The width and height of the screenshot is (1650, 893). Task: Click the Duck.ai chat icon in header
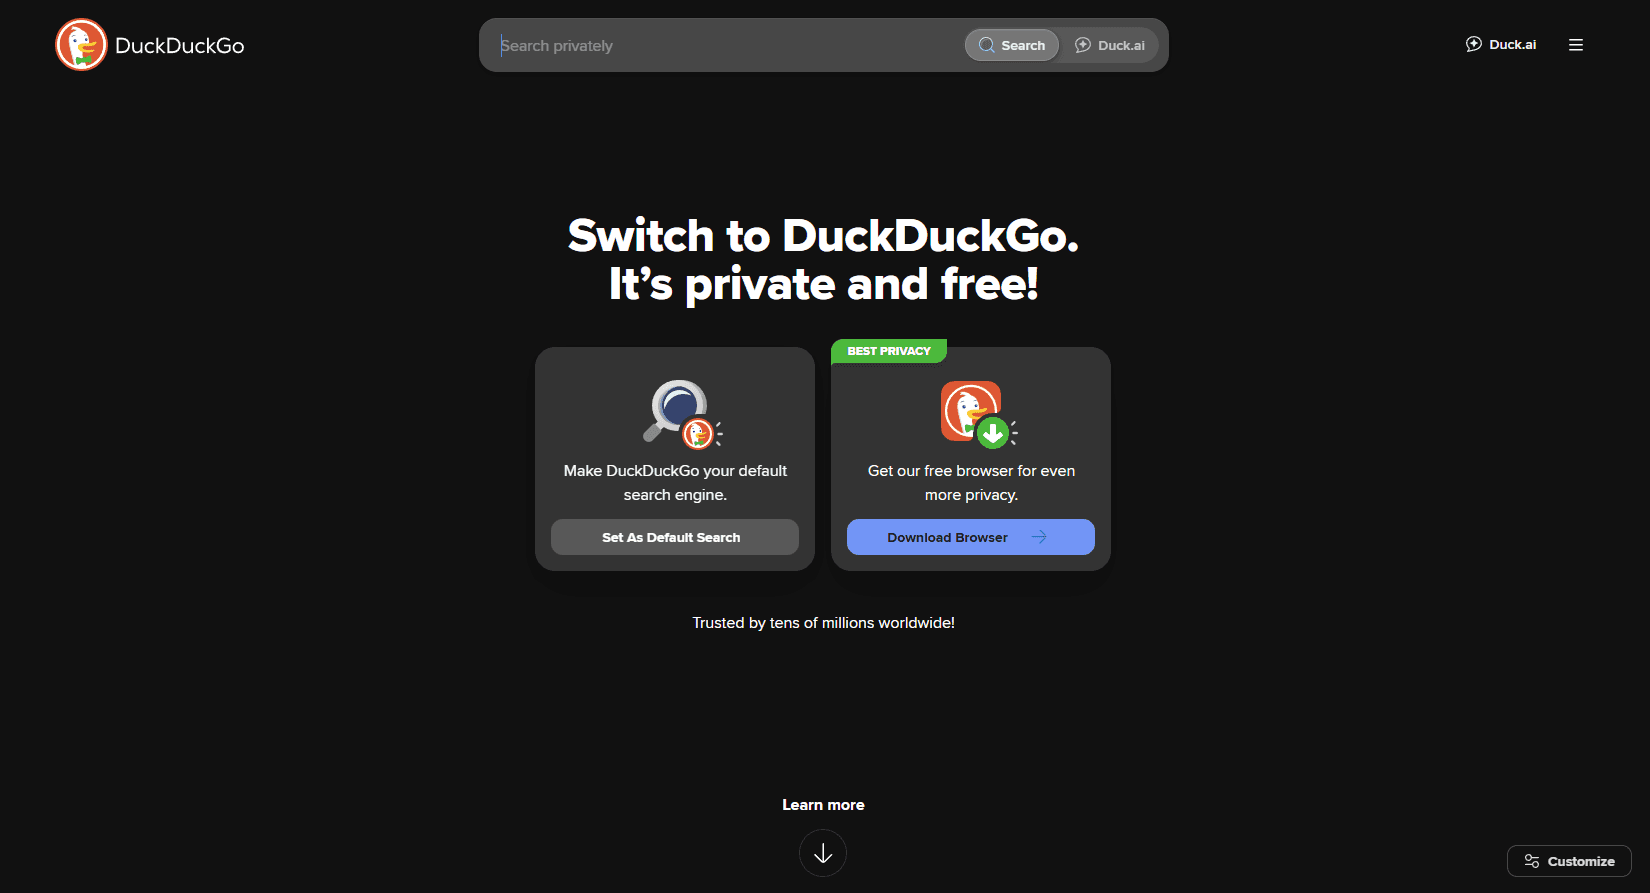tap(1473, 44)
